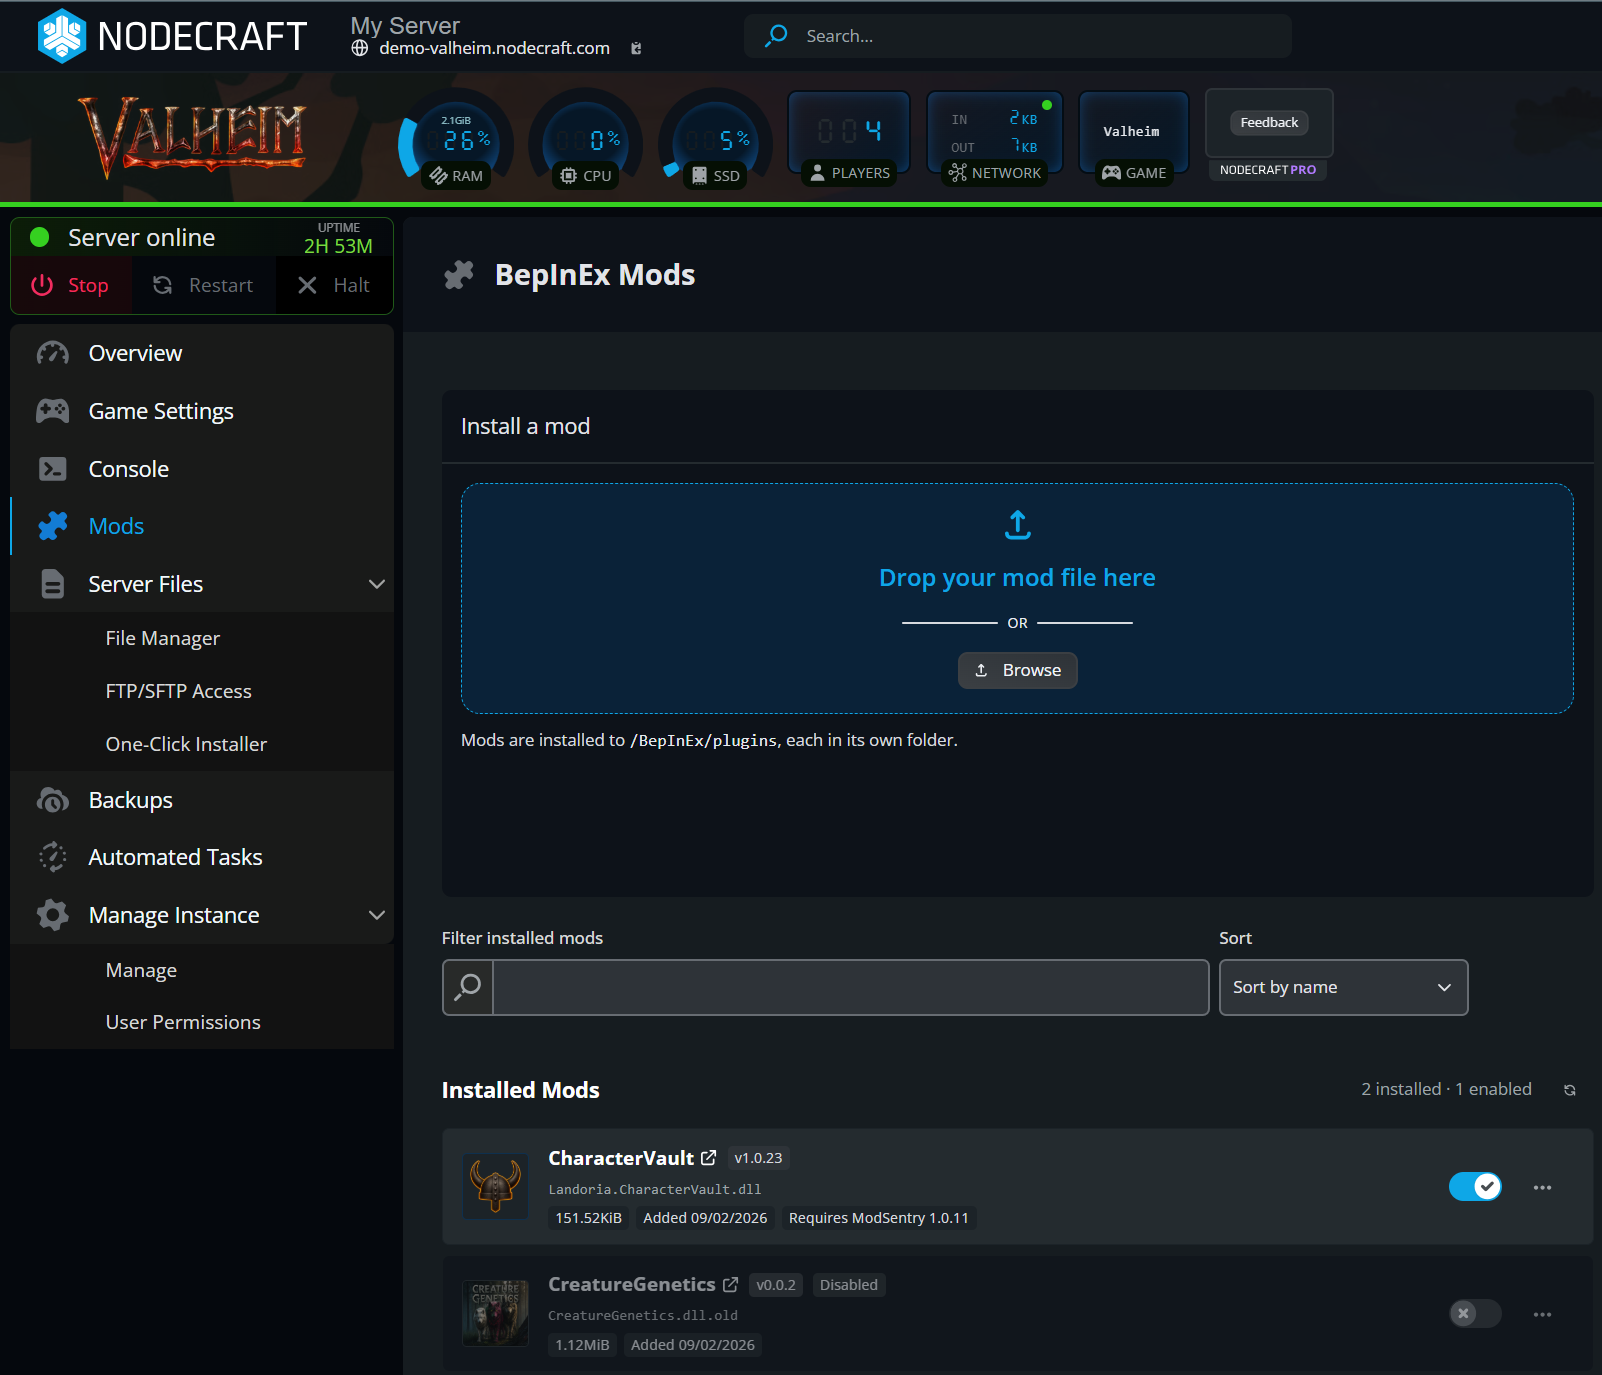Open the Console page
Image resolution: width=1602 pixels, height=1375 pixels.
click(x=202, y=469)
